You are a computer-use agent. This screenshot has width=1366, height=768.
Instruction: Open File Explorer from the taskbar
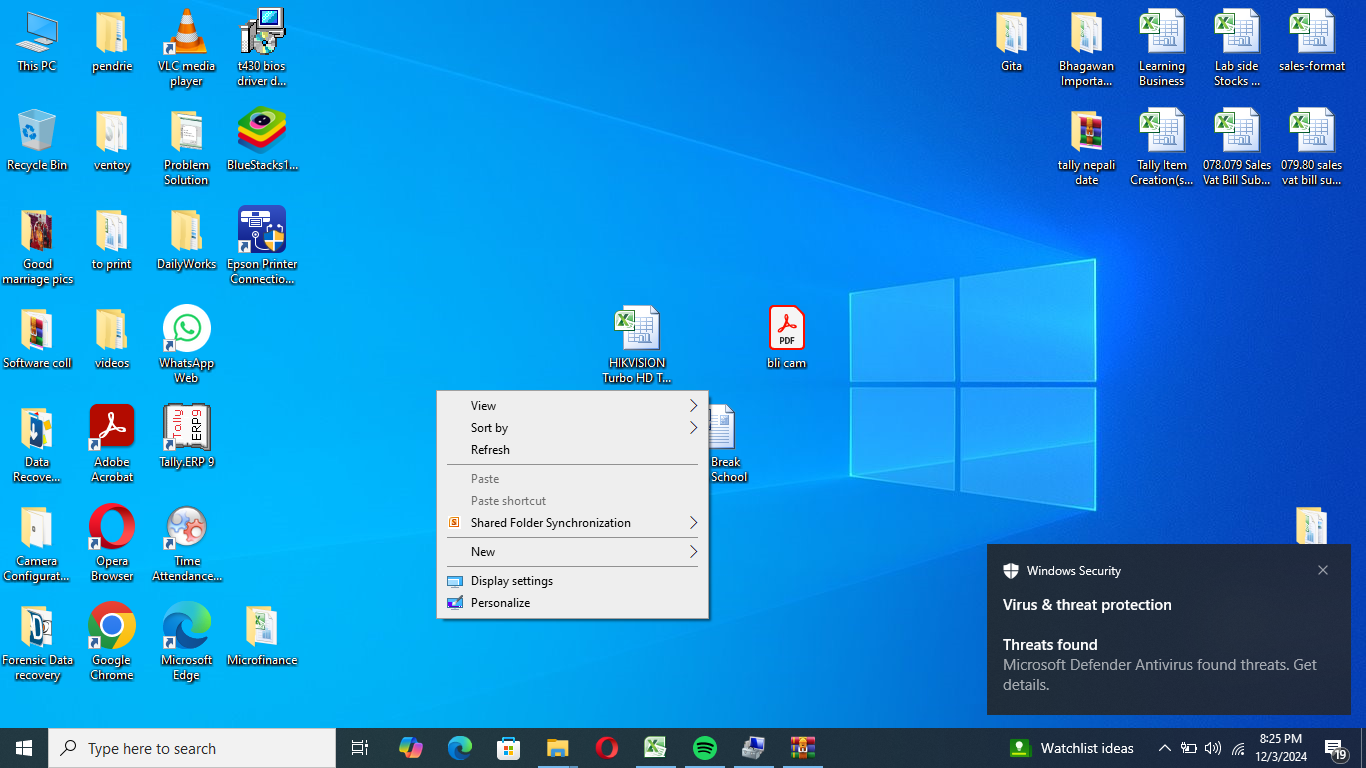557,748
